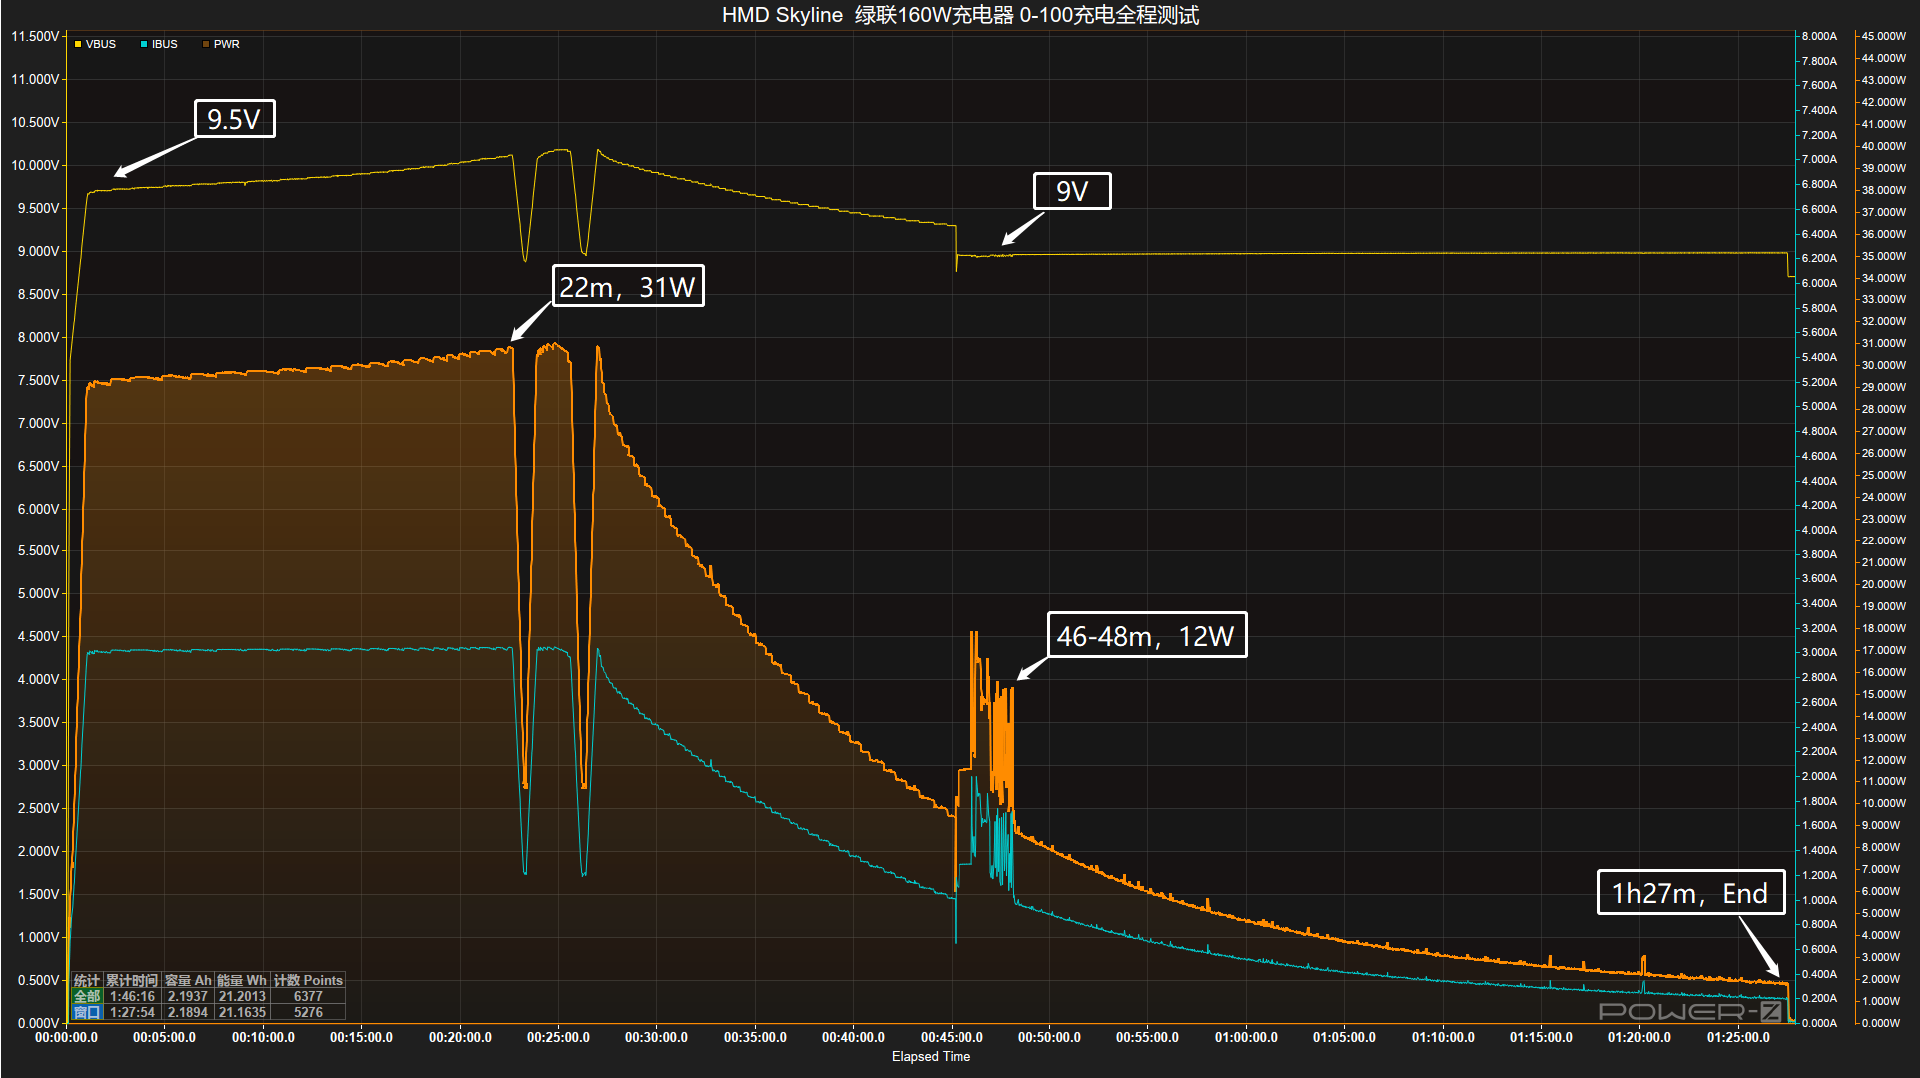Select the blue 窗口 row header in statistics table

coord(87,1012)
